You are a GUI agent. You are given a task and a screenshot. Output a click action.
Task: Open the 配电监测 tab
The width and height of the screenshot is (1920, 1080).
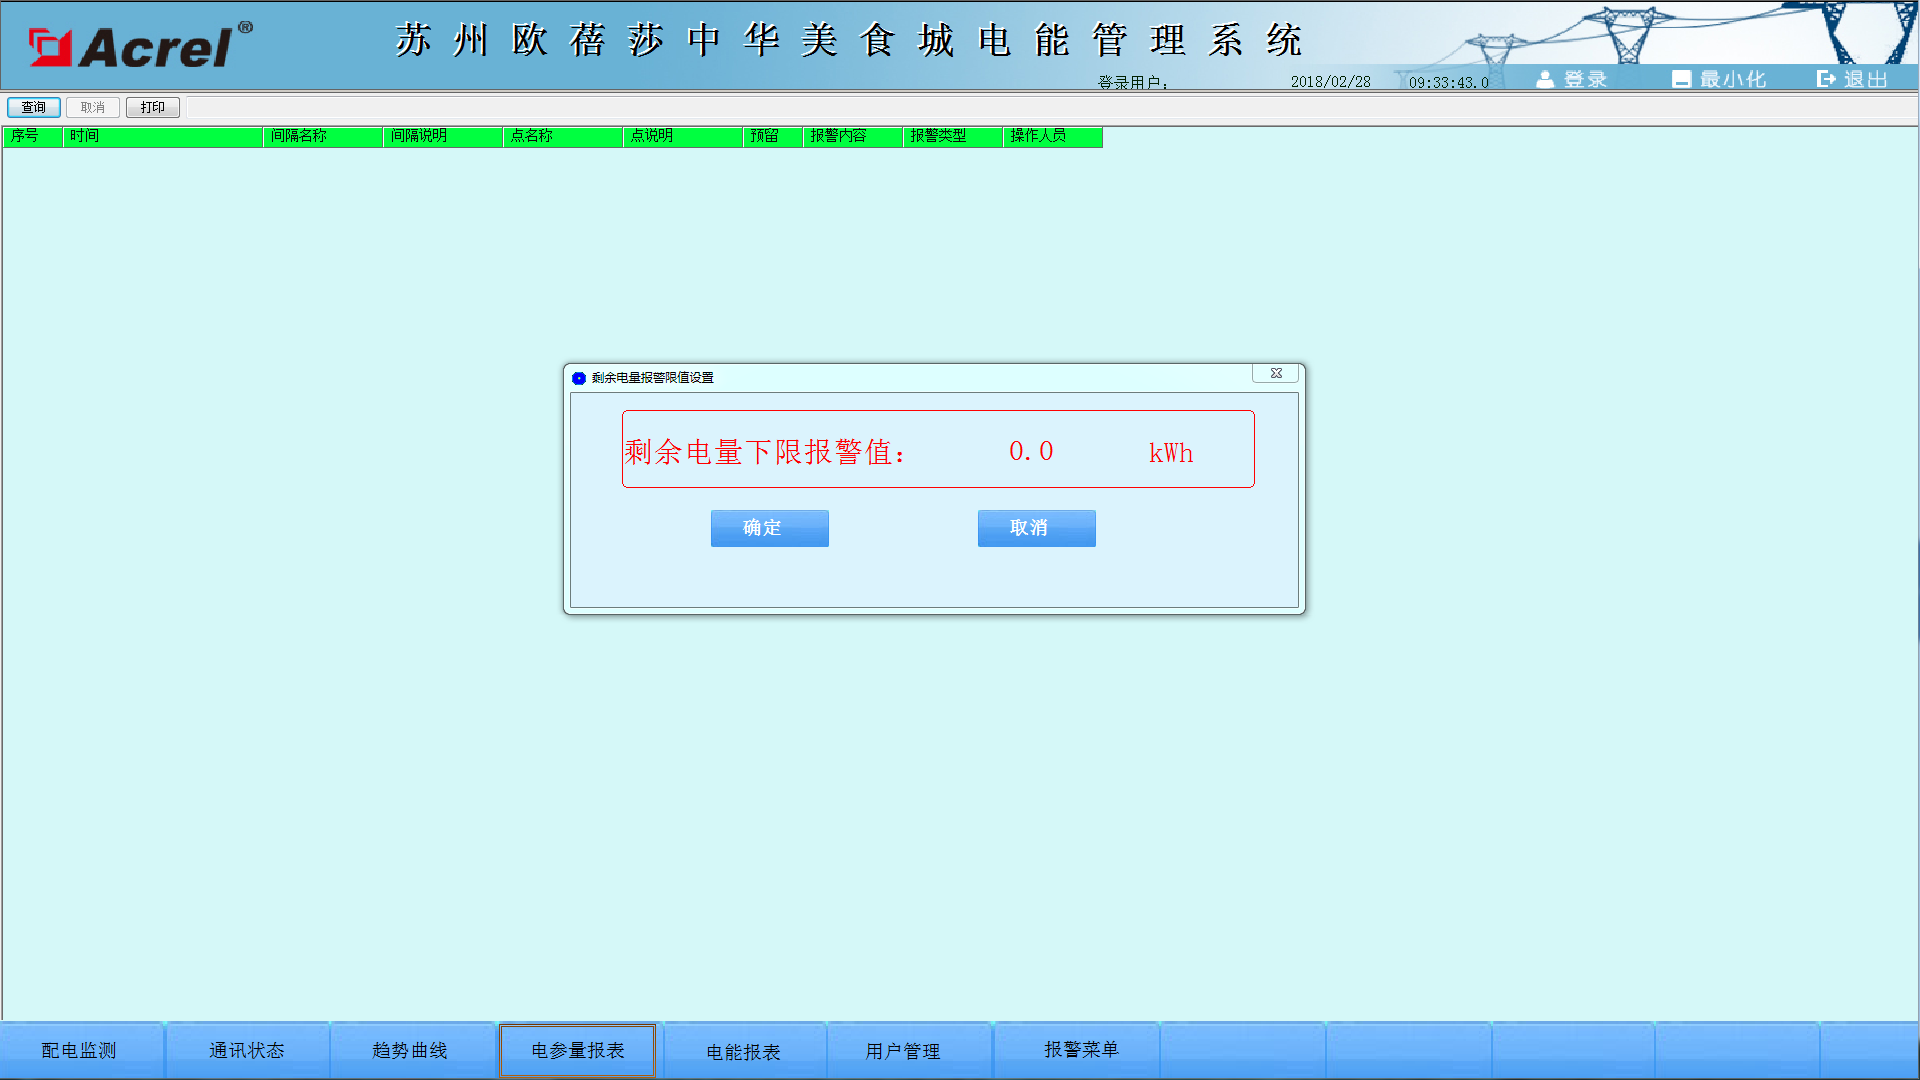tap(79, 1050)
